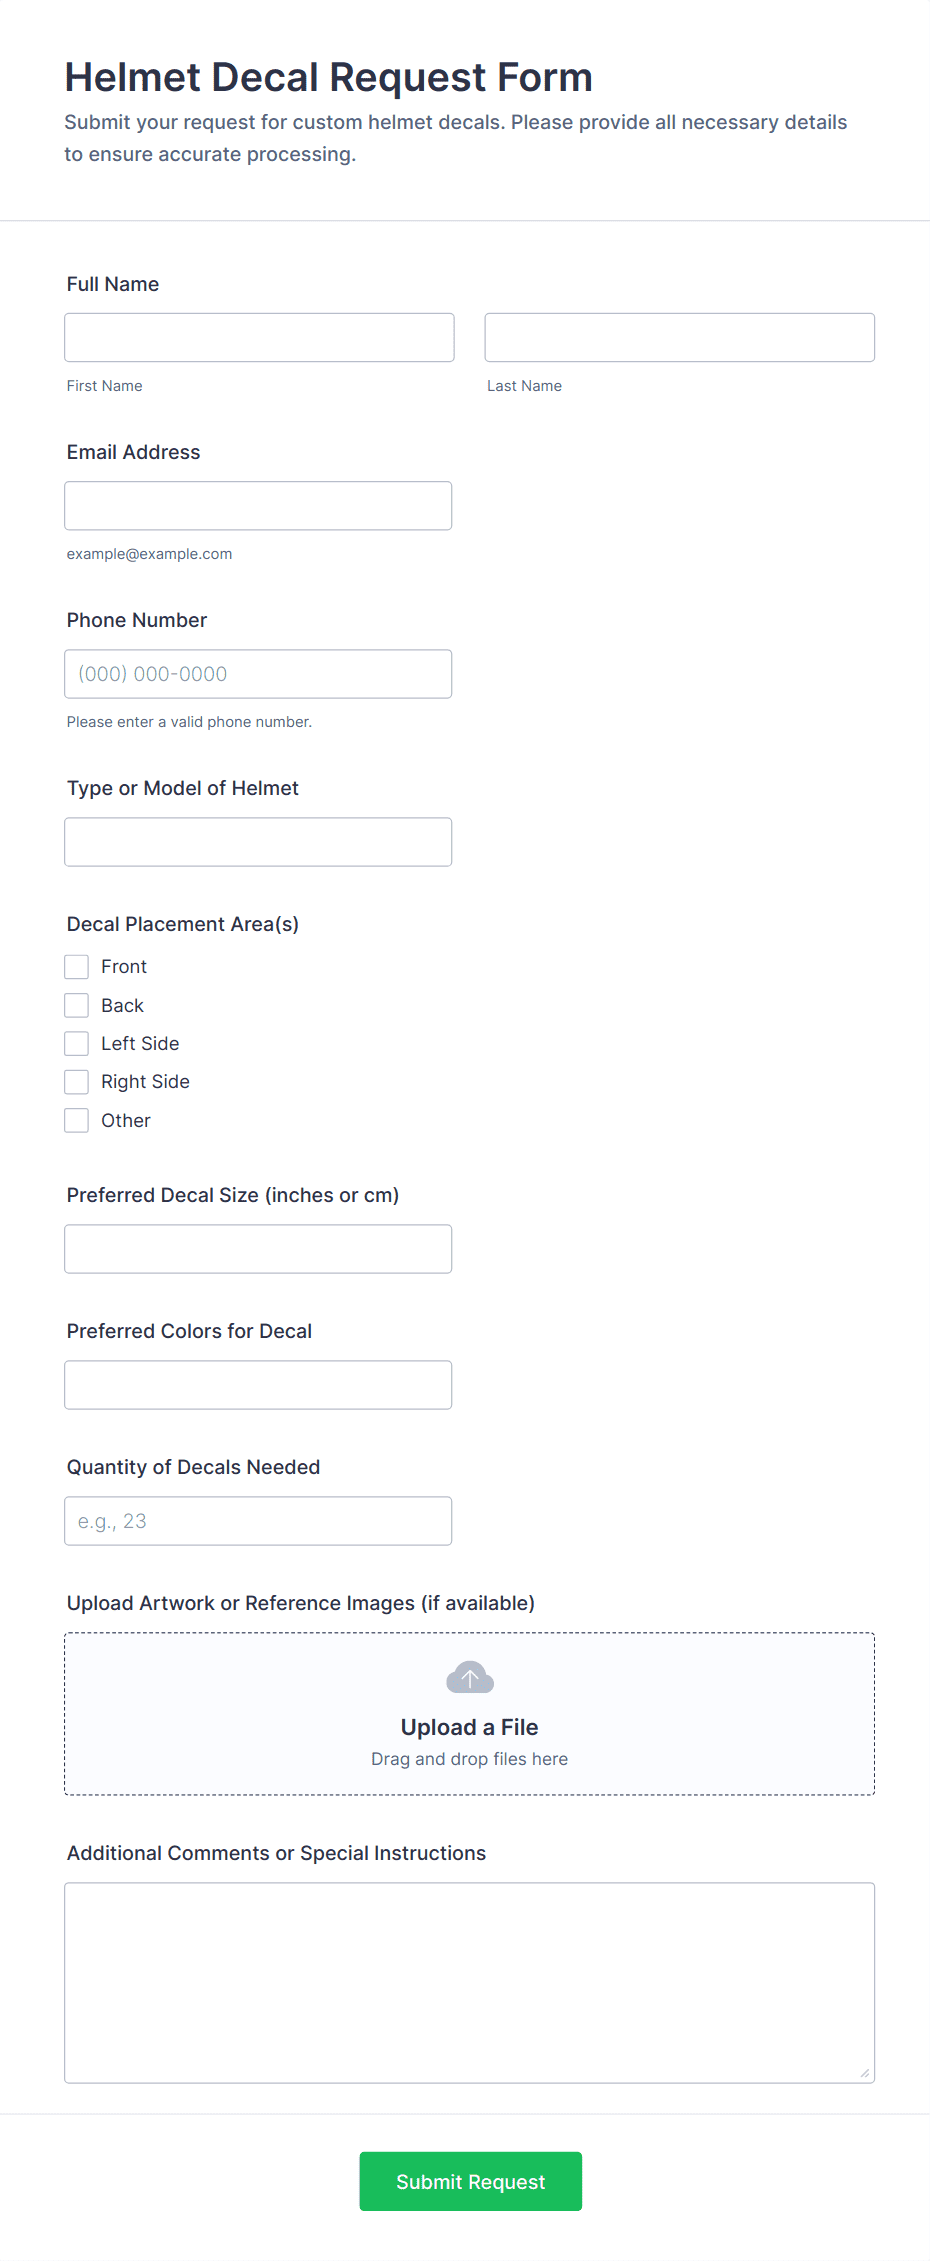Screen dimensions: 930x2261
Task: Enable the Other placement checkbox
Action: (x=76, y=1120)
